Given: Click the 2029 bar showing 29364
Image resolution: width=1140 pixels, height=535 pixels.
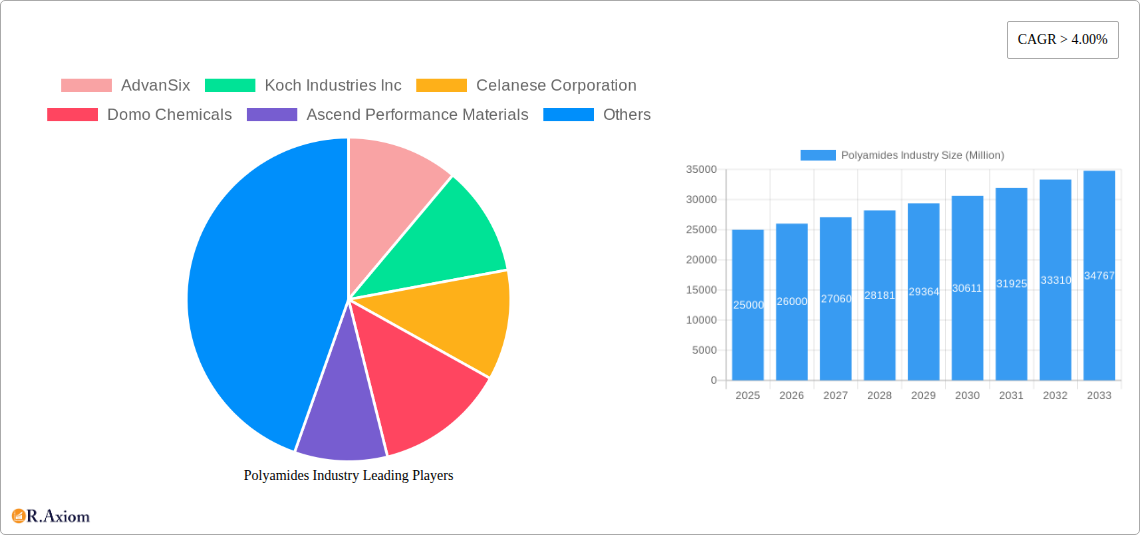Looking at the screenshot, I should tap(923, 291).
